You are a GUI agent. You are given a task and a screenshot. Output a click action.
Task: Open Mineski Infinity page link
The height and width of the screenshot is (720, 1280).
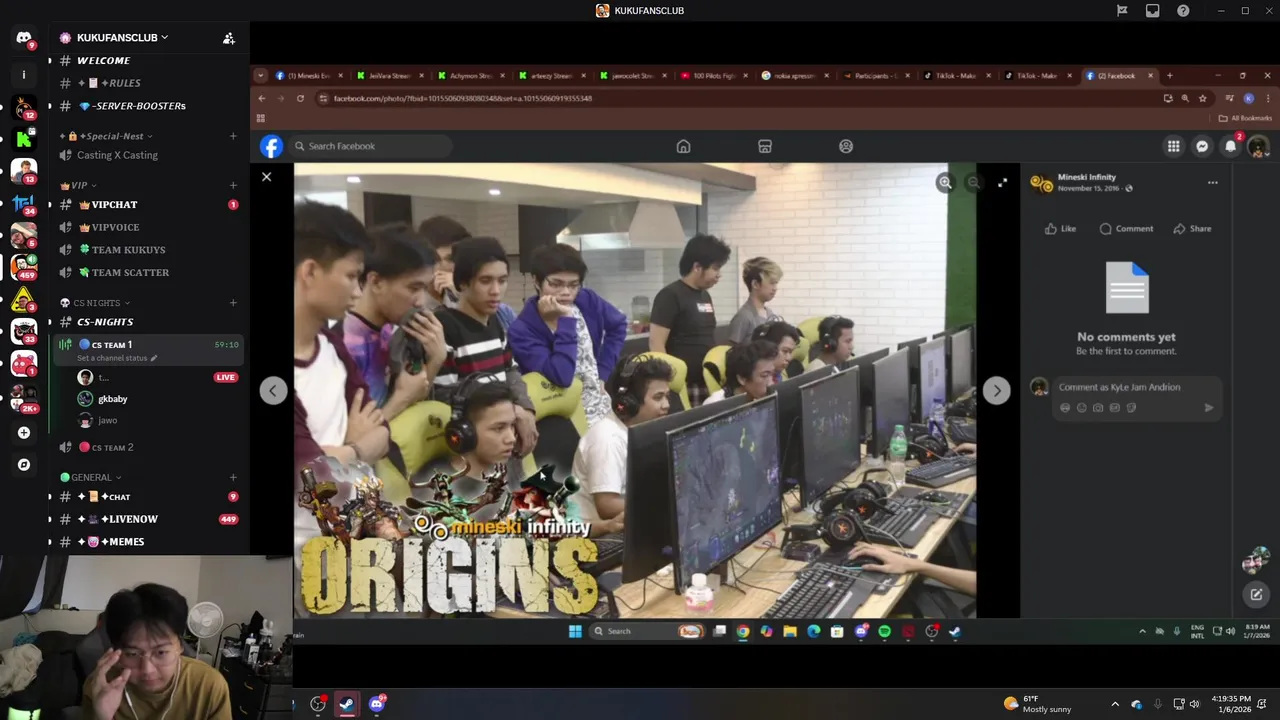click(1086, 177)
